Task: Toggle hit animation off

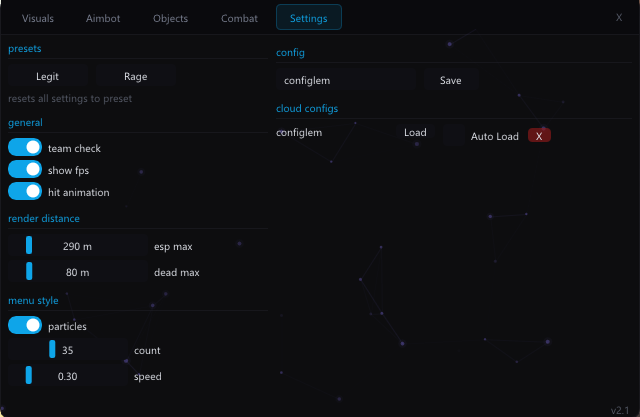Action: pyautogui.click(x=25, y=192)
